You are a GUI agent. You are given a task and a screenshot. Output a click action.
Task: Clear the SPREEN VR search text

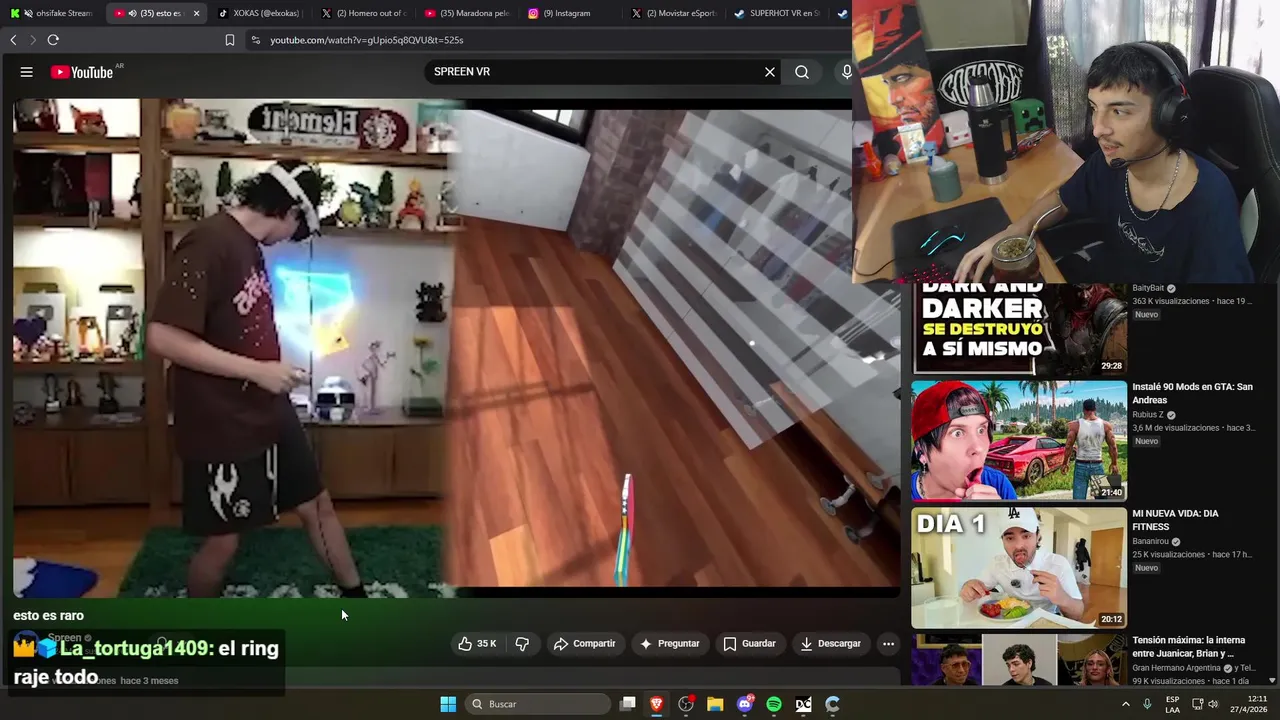point(770,72)
